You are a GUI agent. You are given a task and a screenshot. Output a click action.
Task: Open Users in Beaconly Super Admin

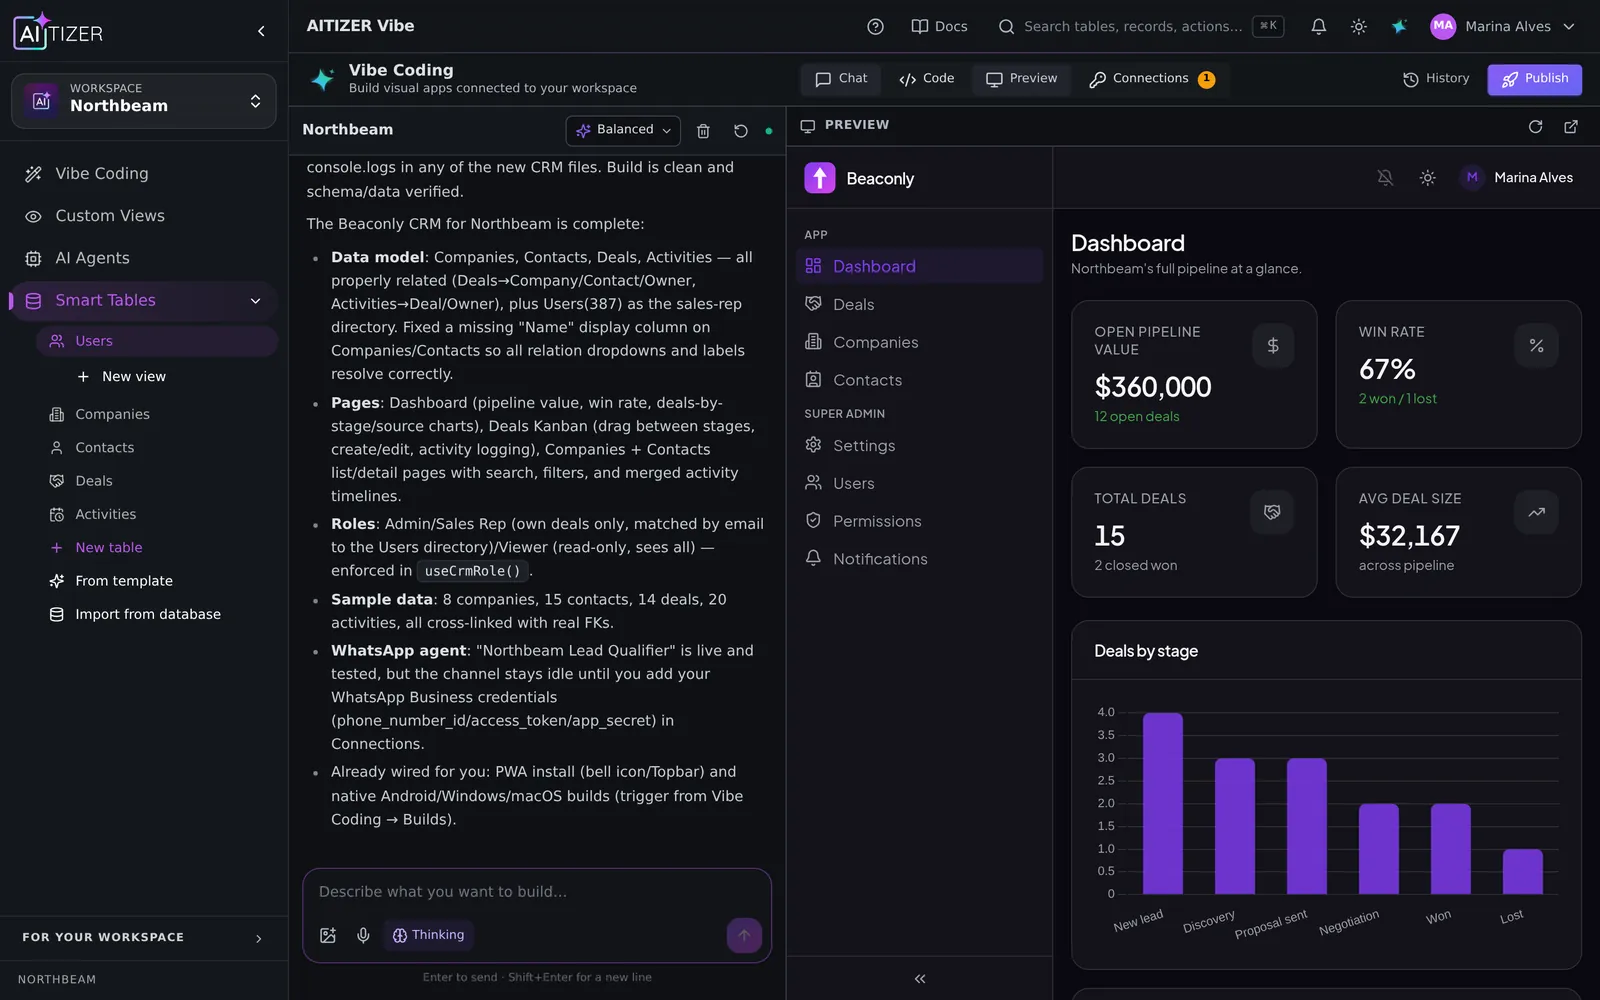920,484
